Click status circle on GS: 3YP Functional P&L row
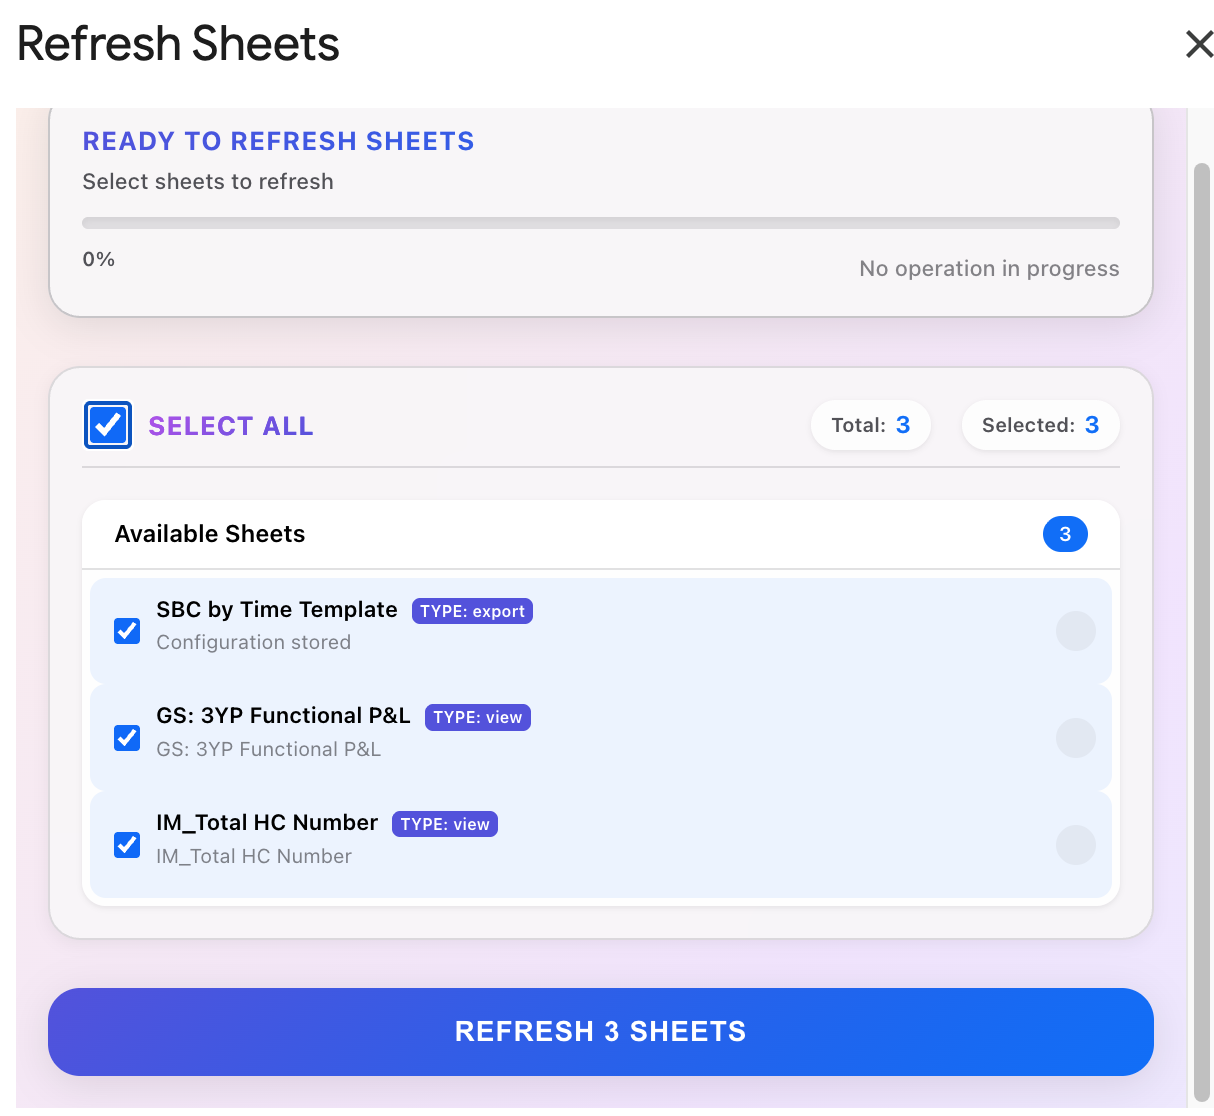1214x1116 pixels. (x=1075, y=738)
